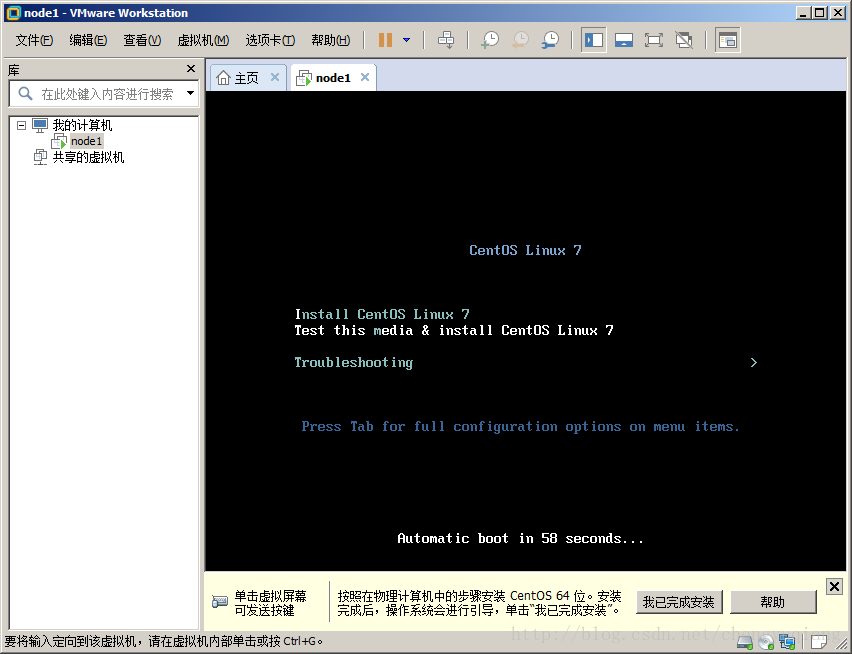Click the 帮助 button in the install bar

[x=773, y=602]
